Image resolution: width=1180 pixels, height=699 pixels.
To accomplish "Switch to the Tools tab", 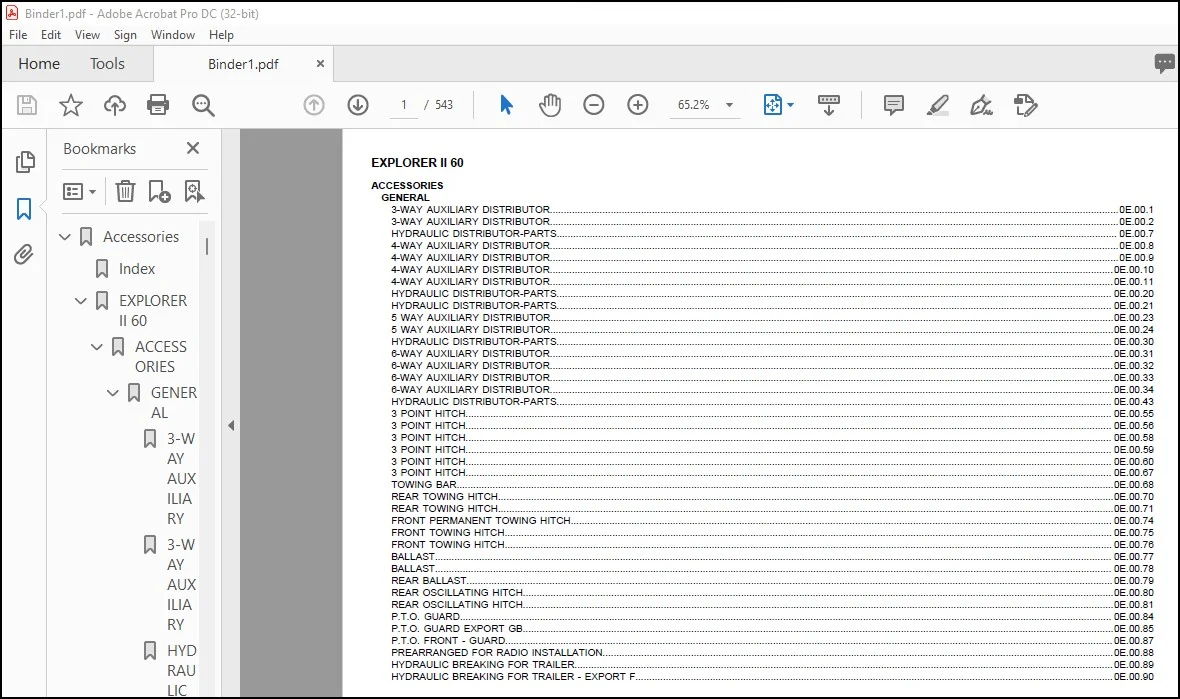I will (108, 64).
